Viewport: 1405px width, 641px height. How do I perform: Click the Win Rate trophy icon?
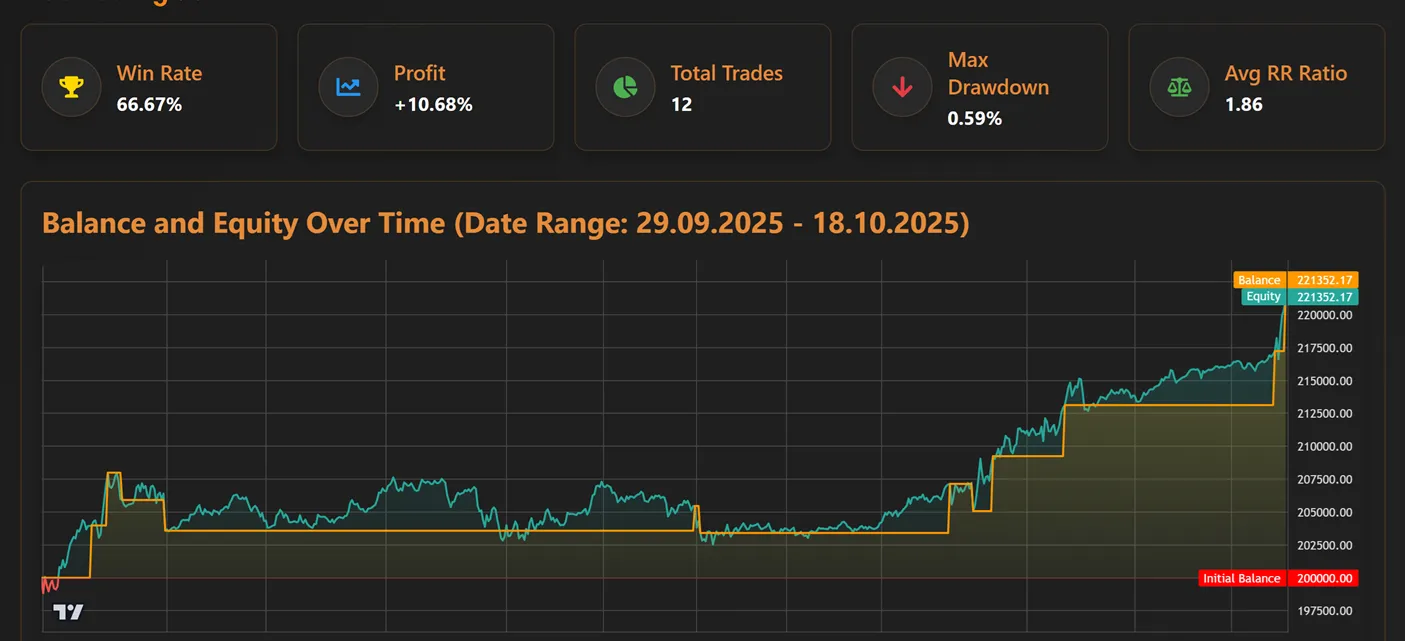tap(71, 87)
